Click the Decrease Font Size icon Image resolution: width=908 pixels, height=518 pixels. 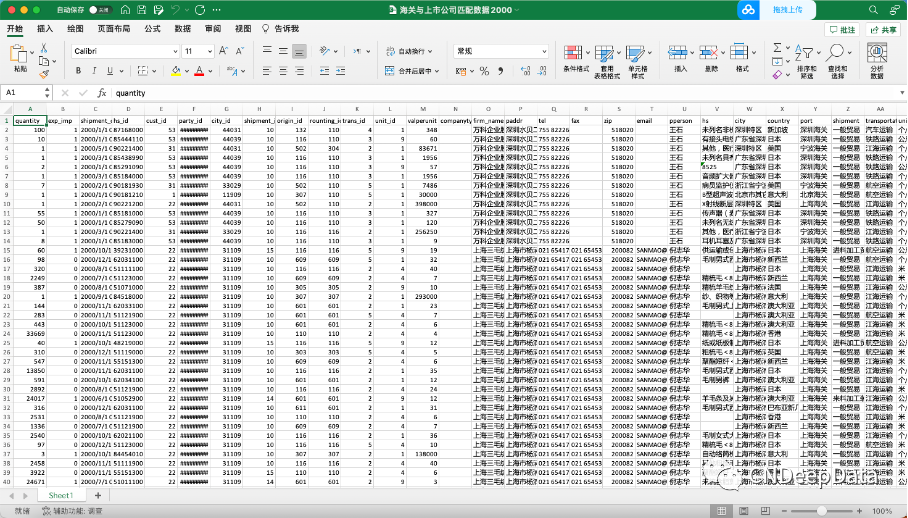coord(240,51)
